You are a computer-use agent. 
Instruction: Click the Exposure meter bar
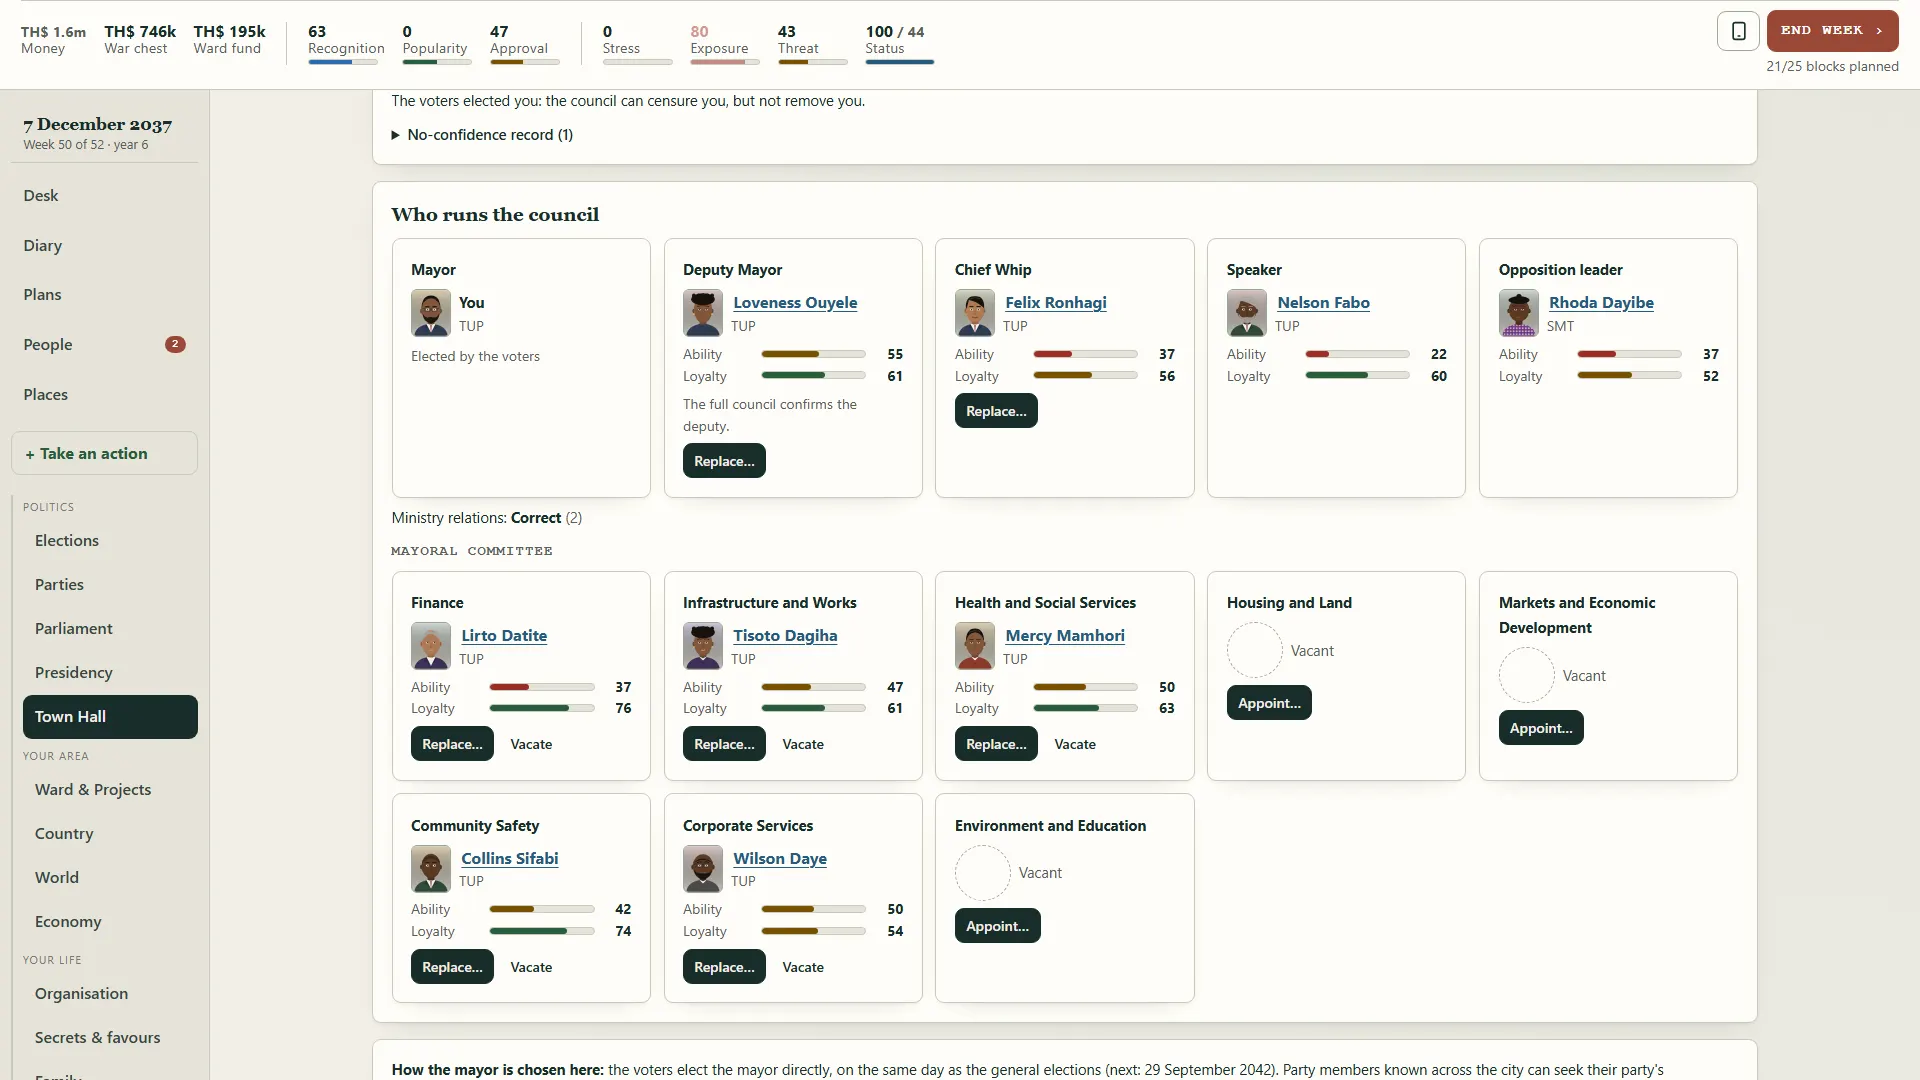pos(724,62)
